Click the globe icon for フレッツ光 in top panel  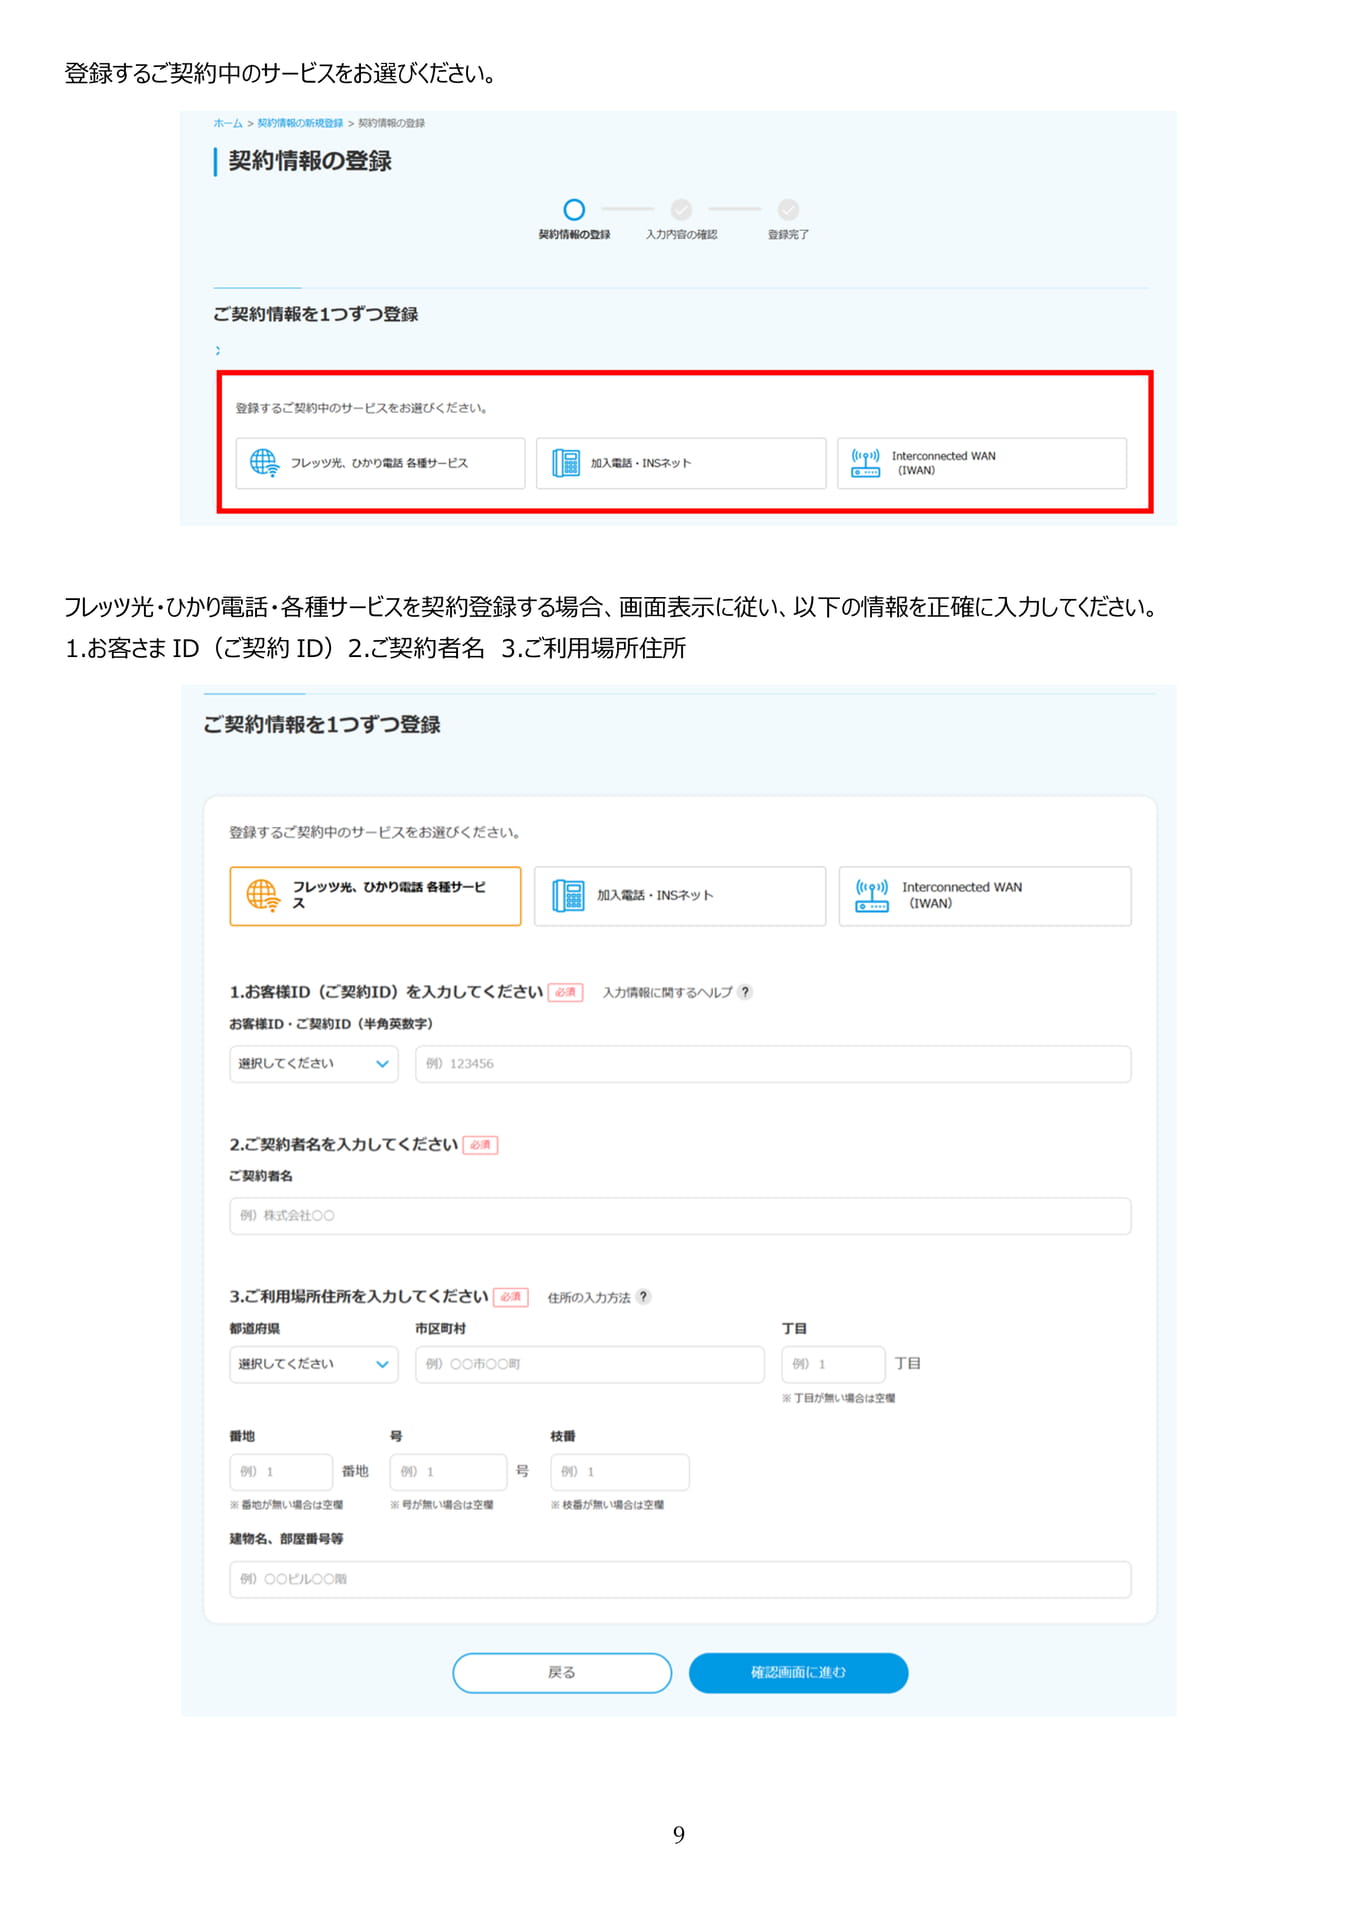264,463
